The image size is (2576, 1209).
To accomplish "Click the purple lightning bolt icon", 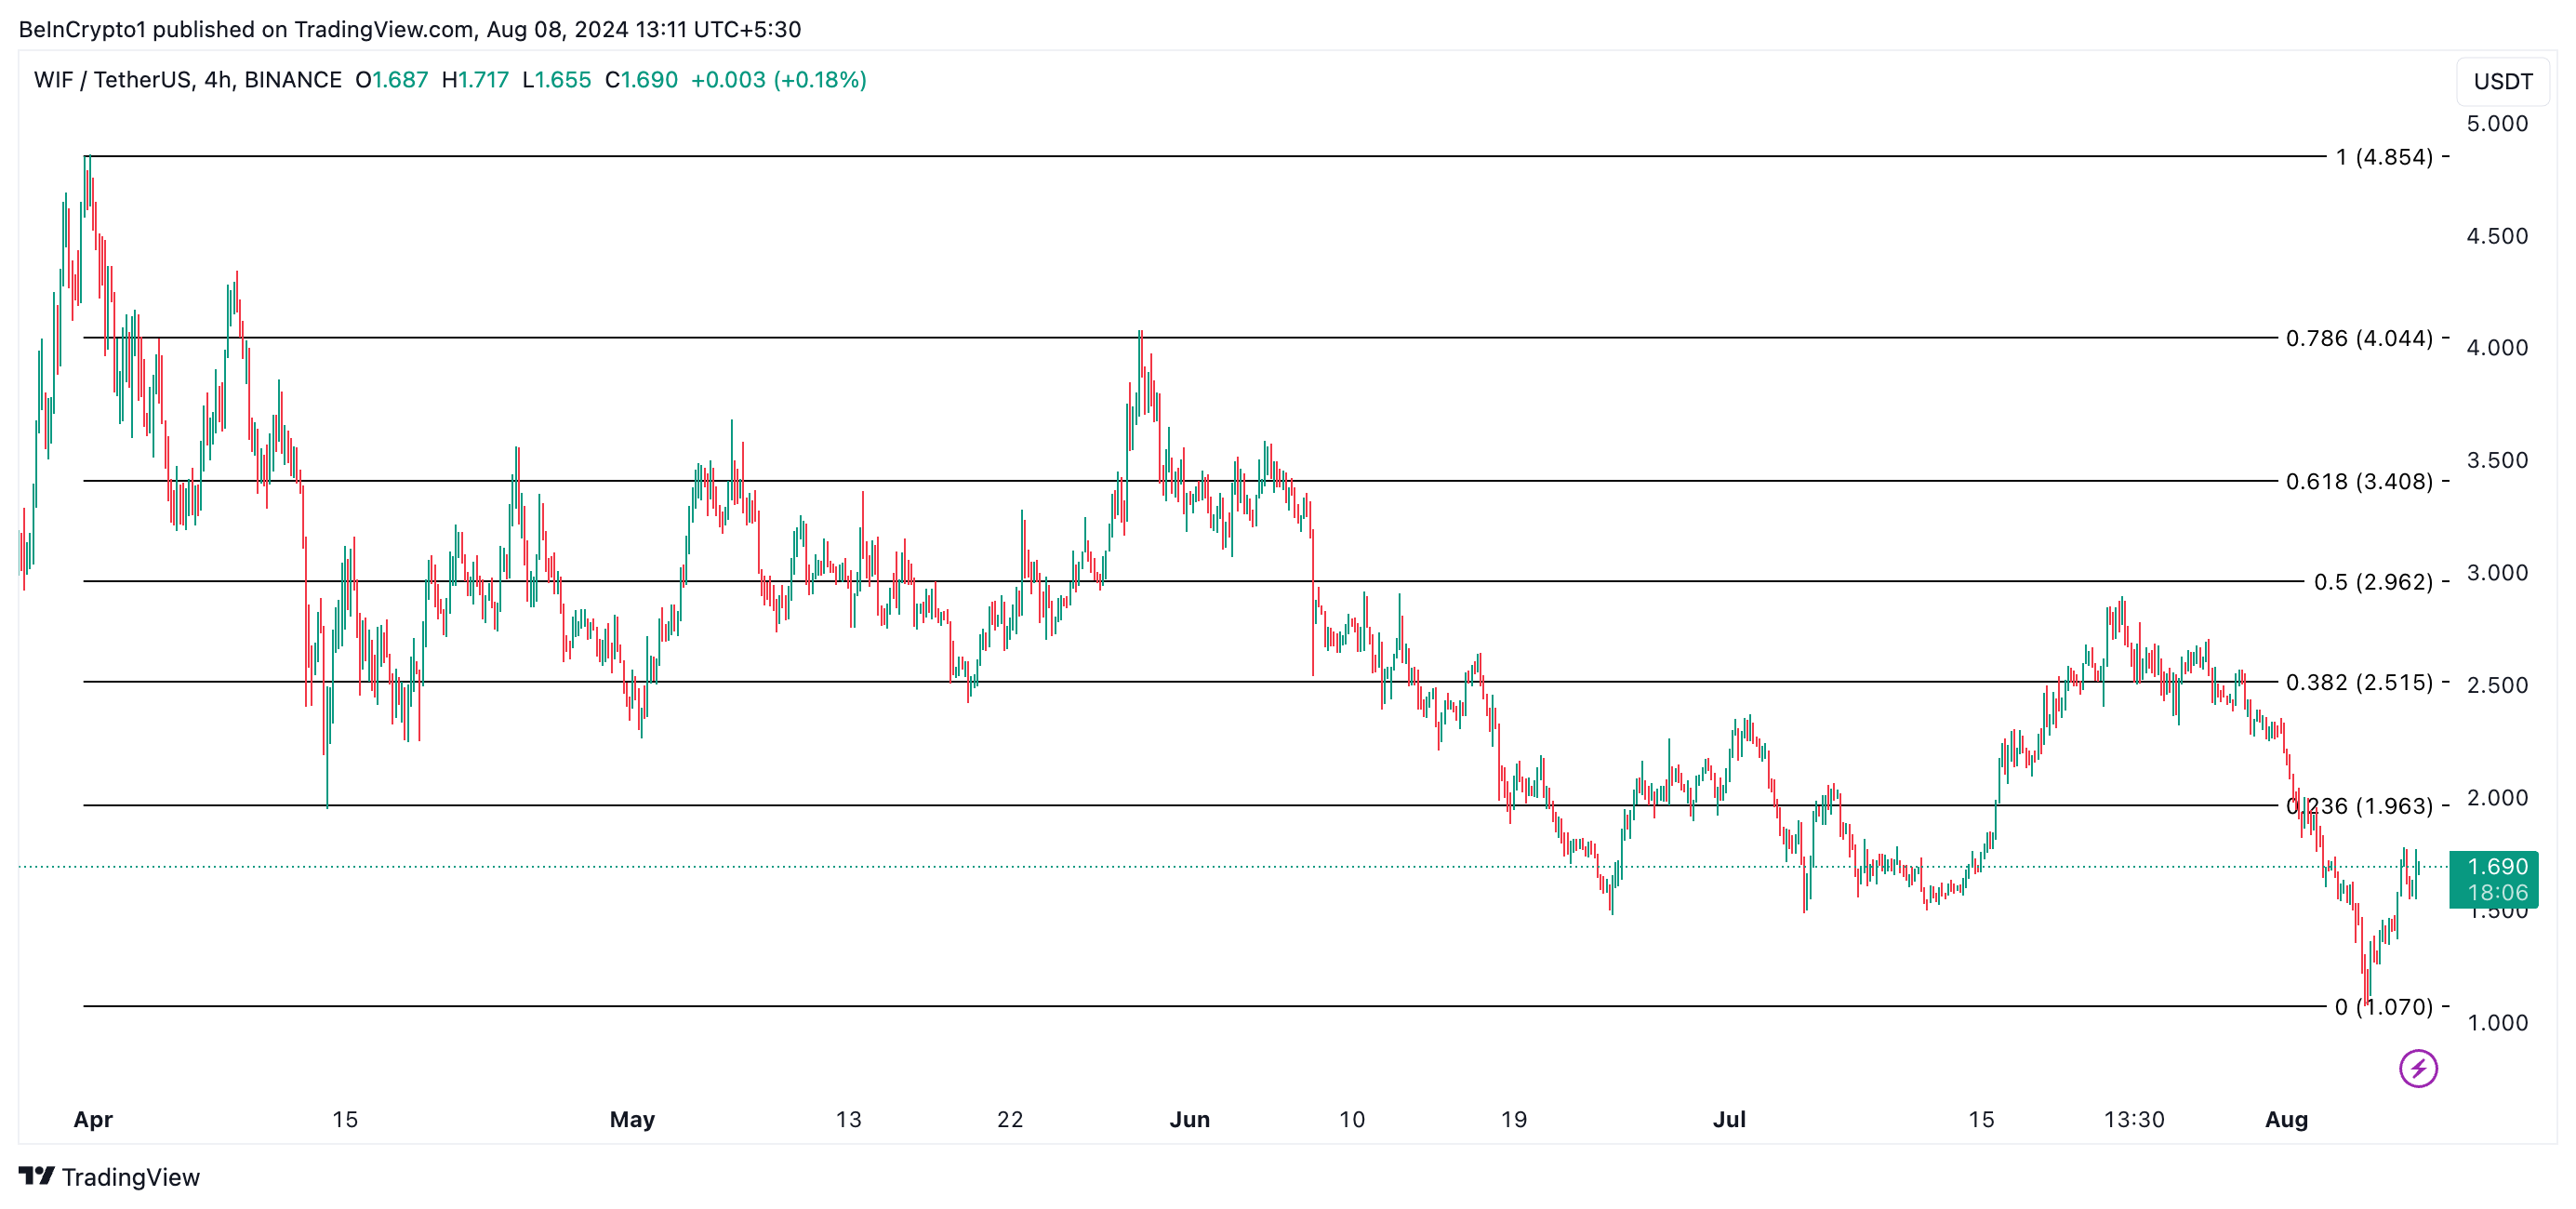I will pos(2418,1068).
